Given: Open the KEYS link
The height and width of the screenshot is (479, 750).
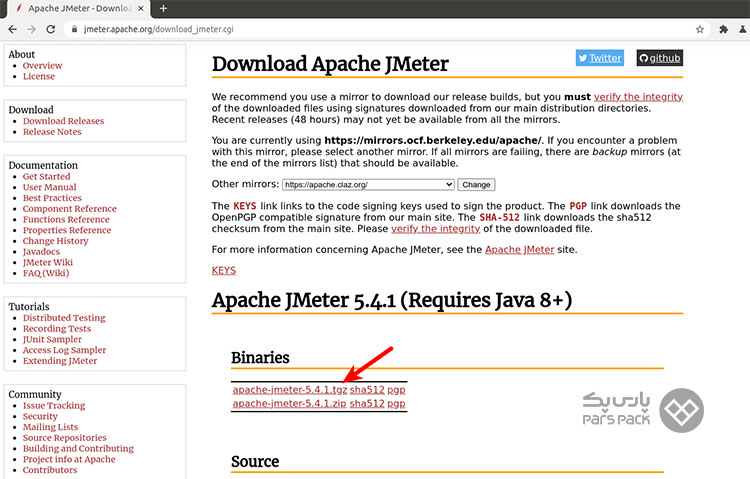Looking at the screenshot, I should (x=224, y=270).
